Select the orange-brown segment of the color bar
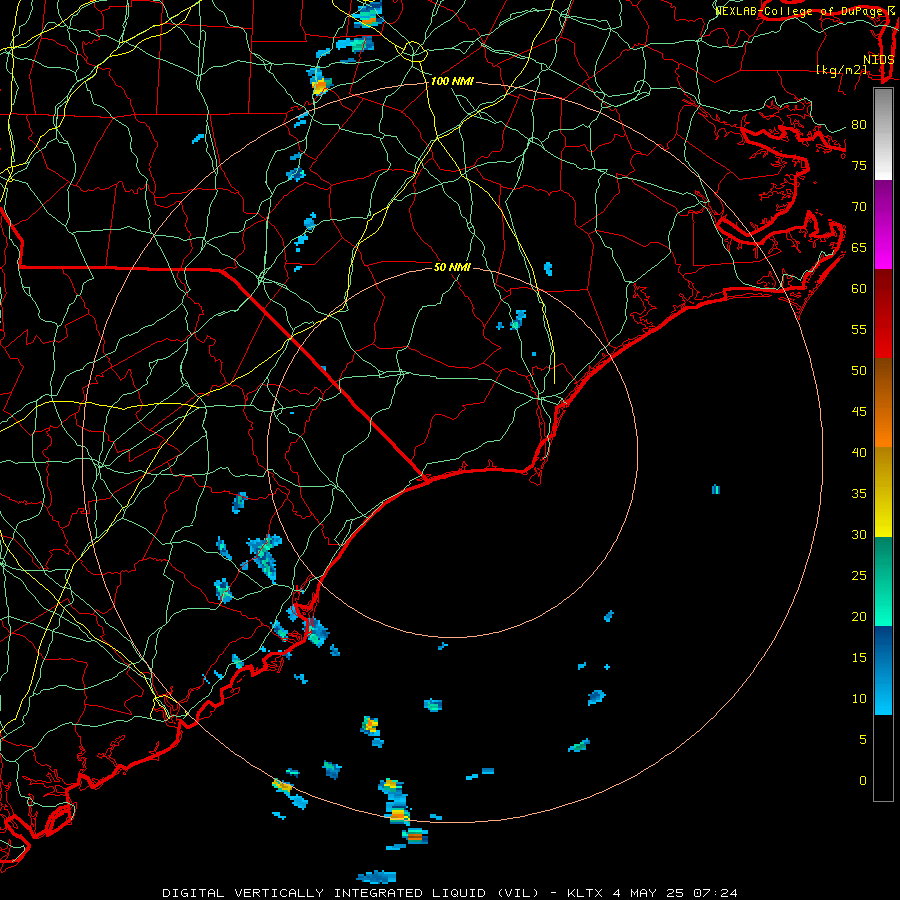Image resolution: width=900 pixels, height=900 pixels. tap(883, 403)
